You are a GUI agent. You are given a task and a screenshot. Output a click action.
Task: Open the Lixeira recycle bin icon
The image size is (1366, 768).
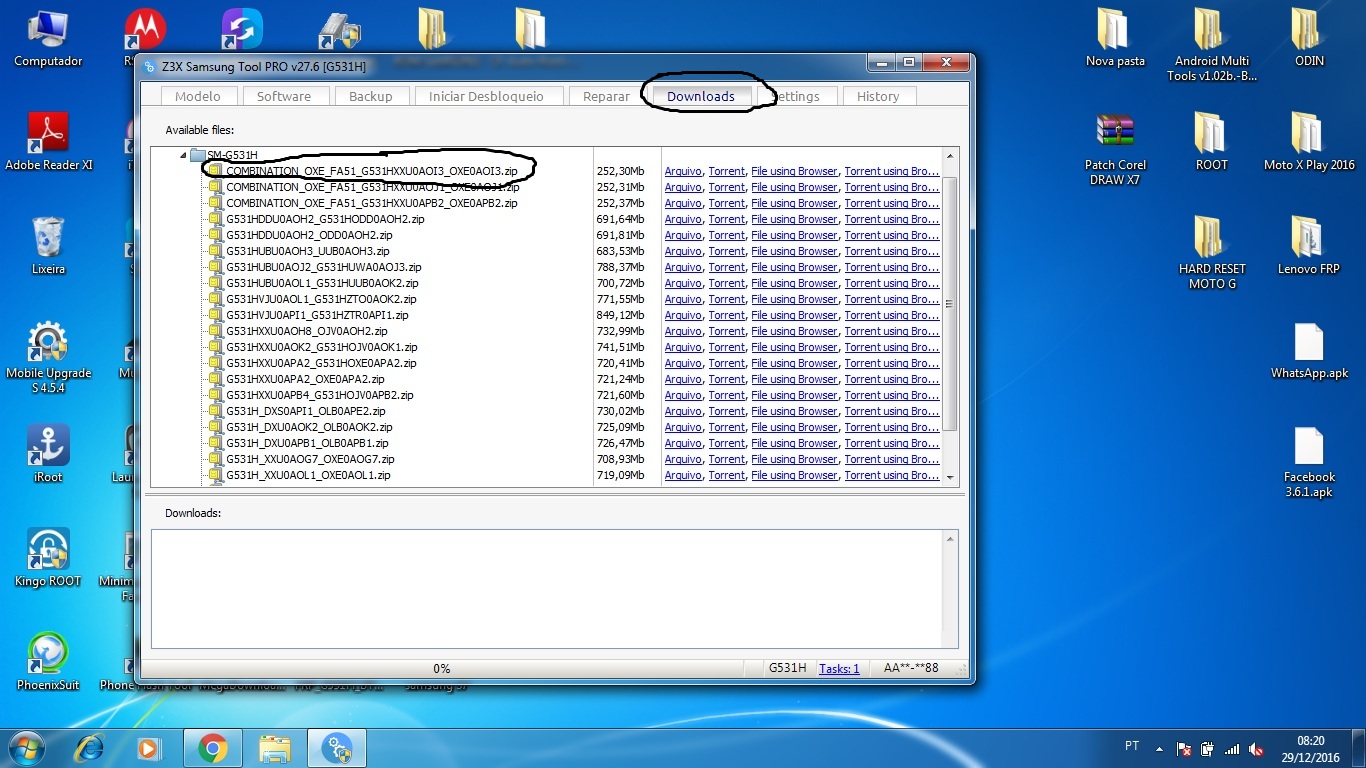coord(48,246)
